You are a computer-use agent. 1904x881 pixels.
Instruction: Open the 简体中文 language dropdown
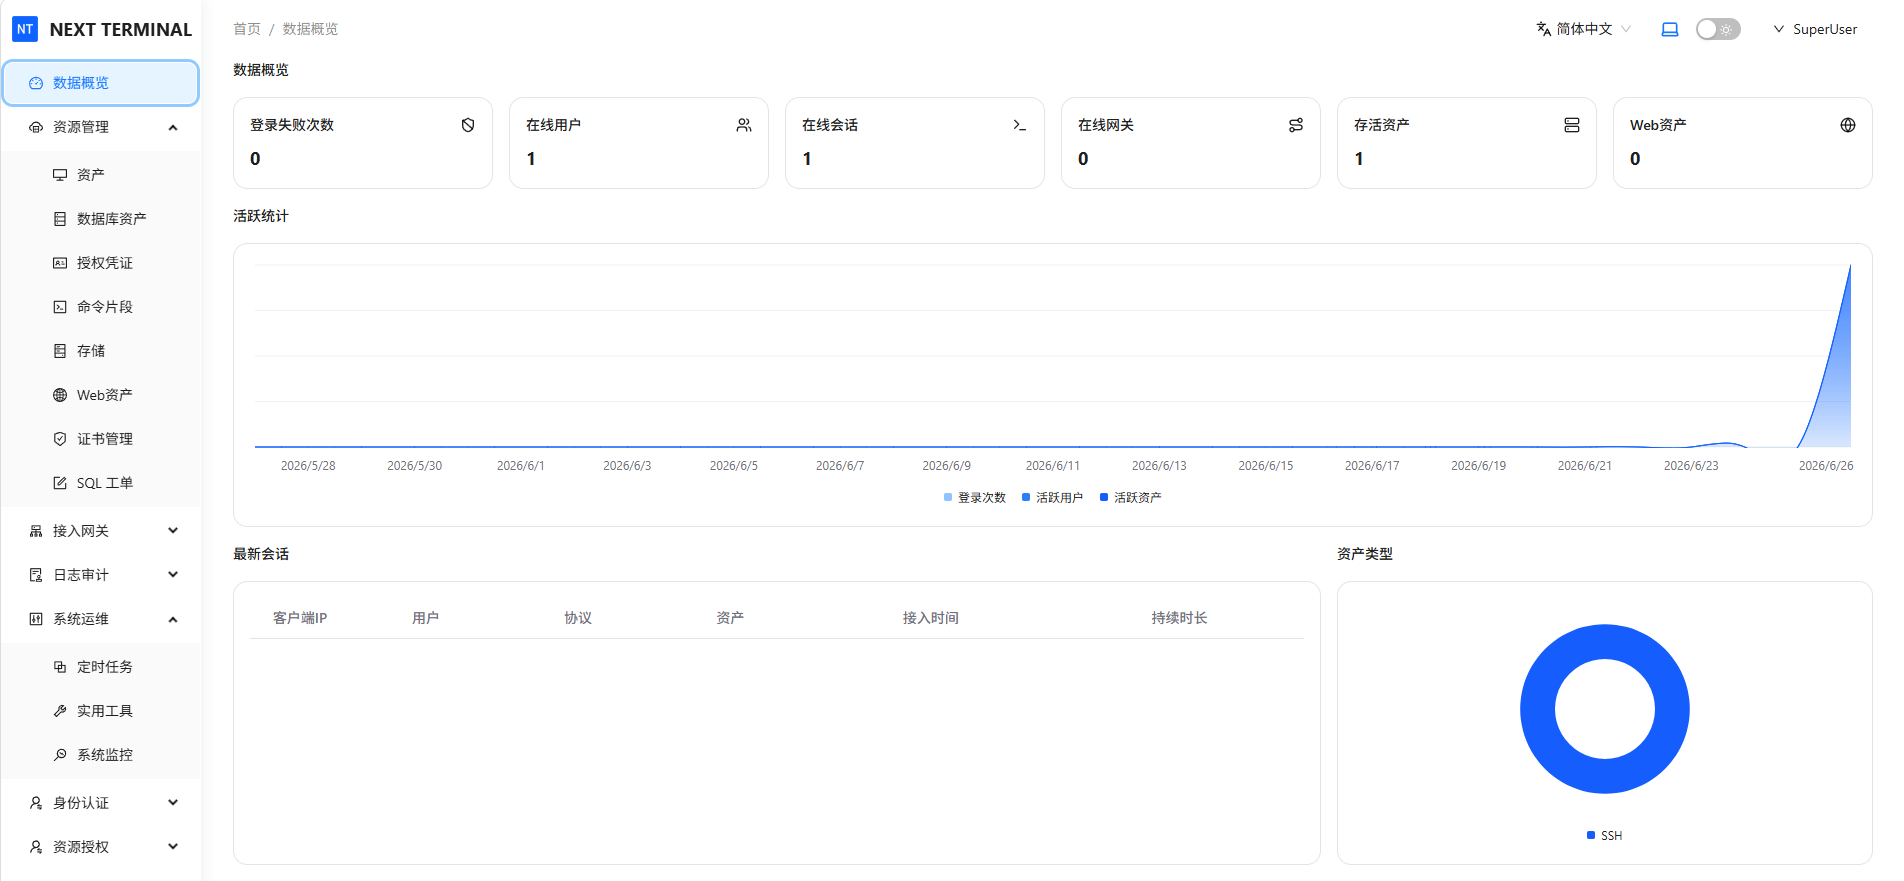[x=1584, y=29]
